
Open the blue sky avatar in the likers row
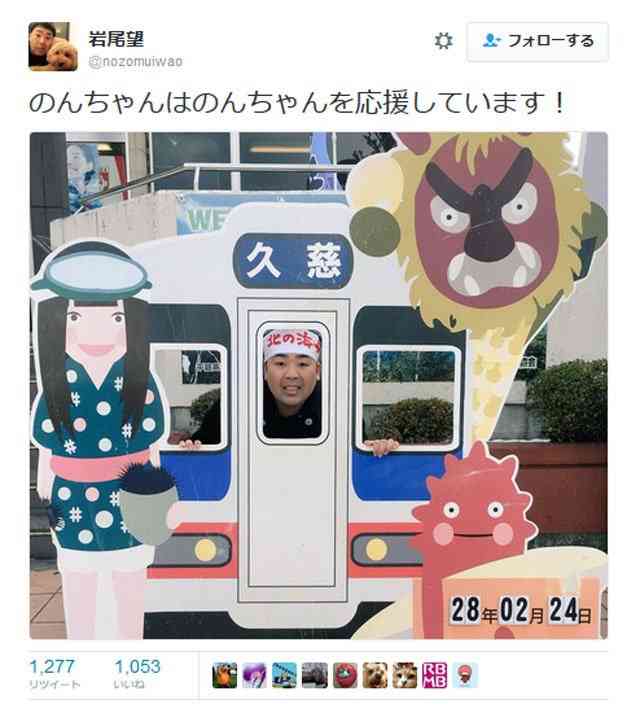285,675
